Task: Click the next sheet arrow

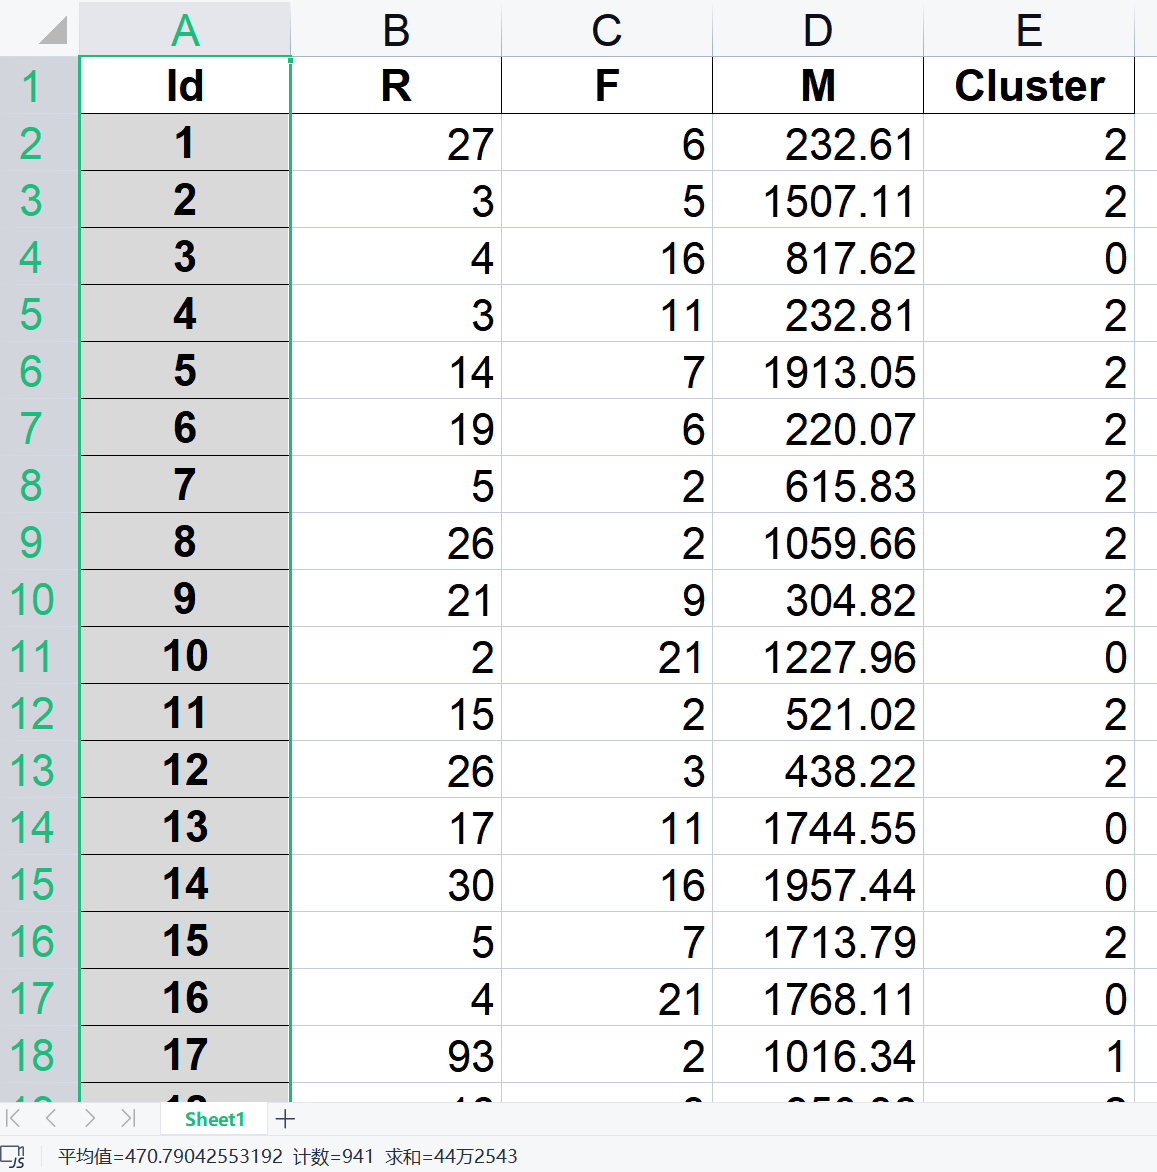Action: [x=90, y=1118]
